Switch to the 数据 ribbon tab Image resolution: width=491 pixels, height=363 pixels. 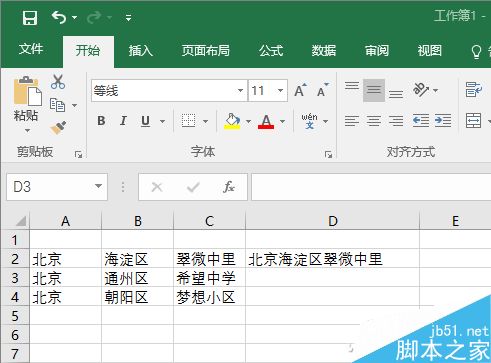pos(324,51)
